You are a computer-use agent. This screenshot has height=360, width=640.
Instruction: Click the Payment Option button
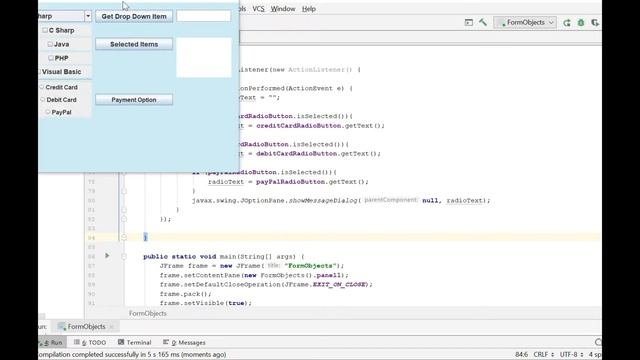coord(134,100)
